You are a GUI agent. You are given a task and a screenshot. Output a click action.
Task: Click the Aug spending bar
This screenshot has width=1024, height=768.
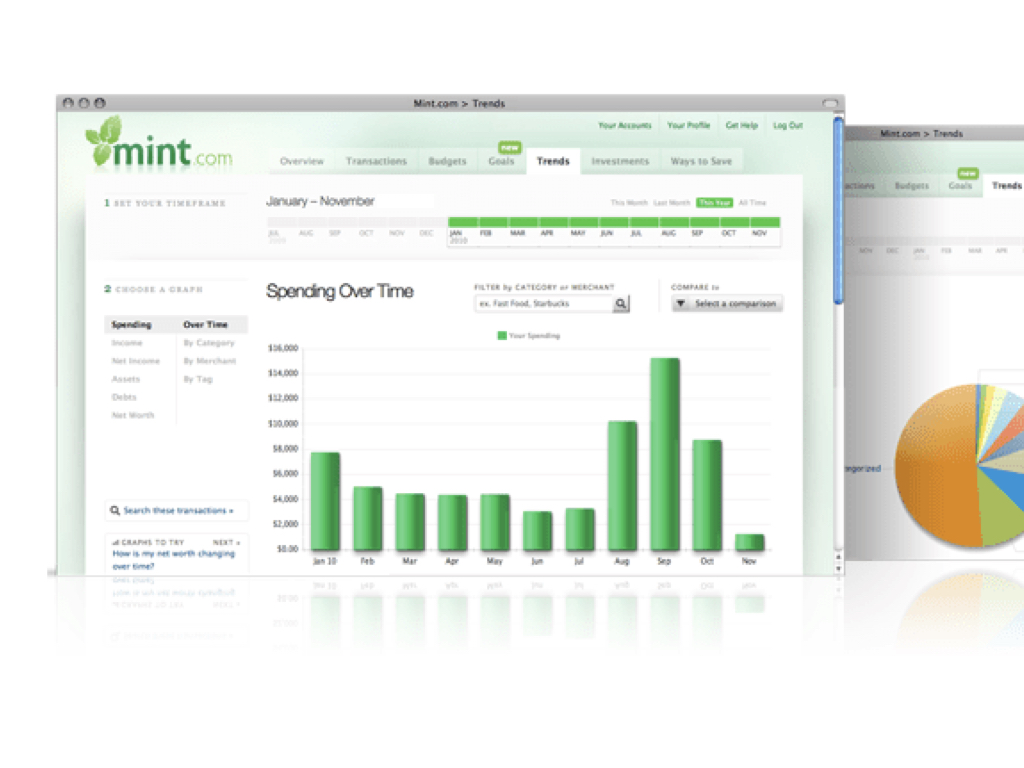tap(622, 485)
